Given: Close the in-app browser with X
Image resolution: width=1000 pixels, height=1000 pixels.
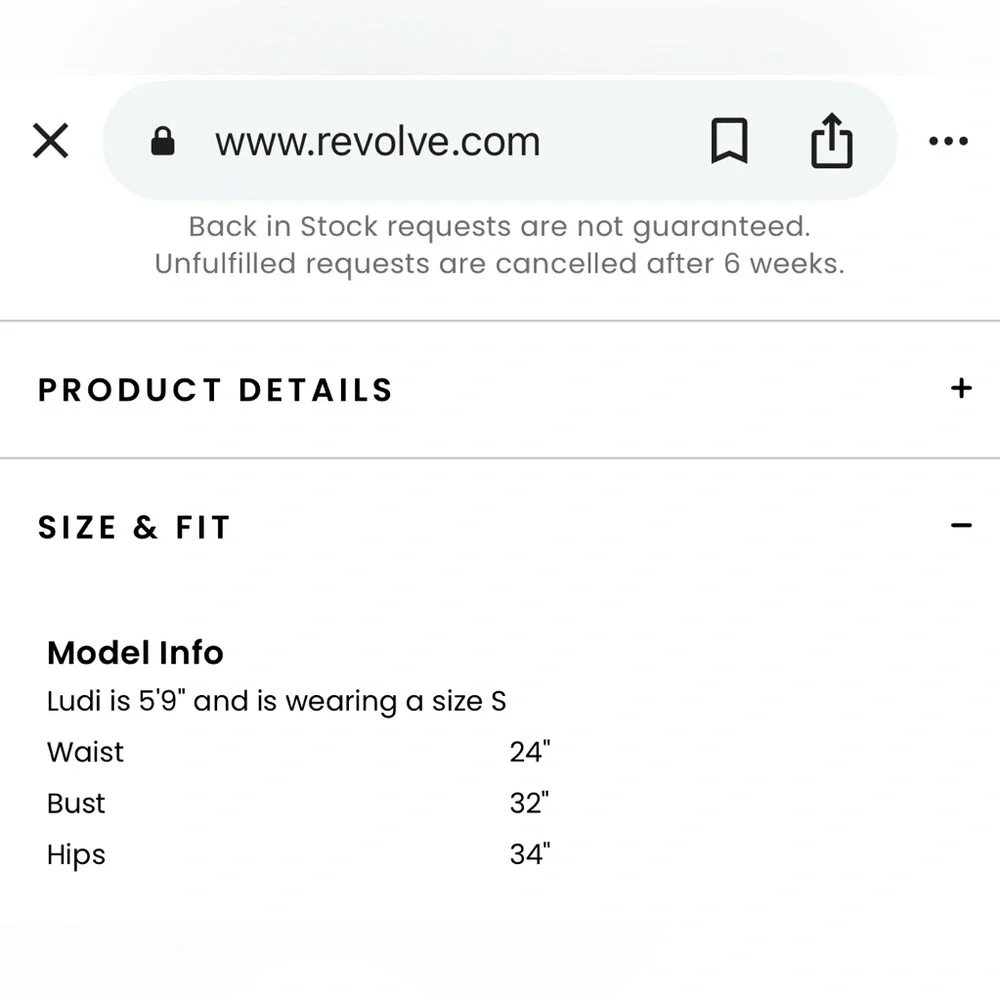Looking at the screenshot, I should pos(50,141).
